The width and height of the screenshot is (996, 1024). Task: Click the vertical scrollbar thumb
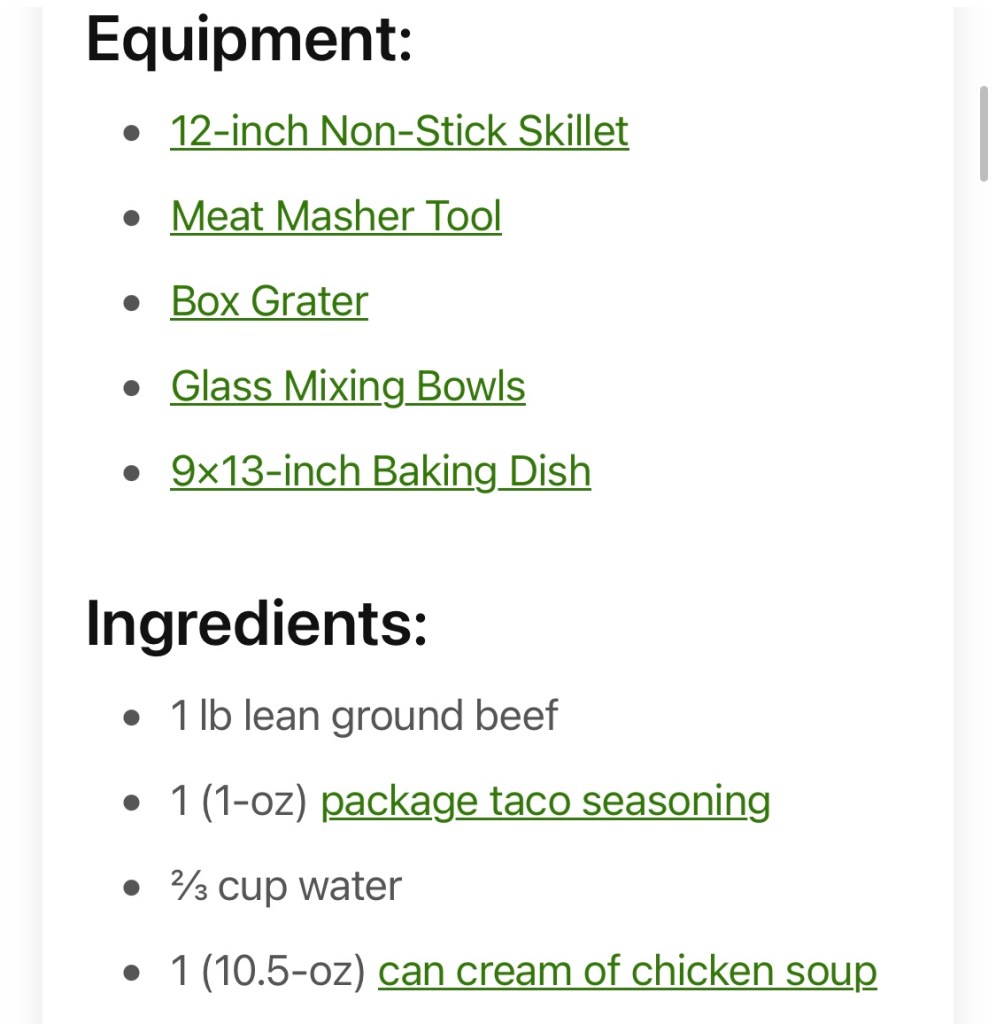(983, 133)
